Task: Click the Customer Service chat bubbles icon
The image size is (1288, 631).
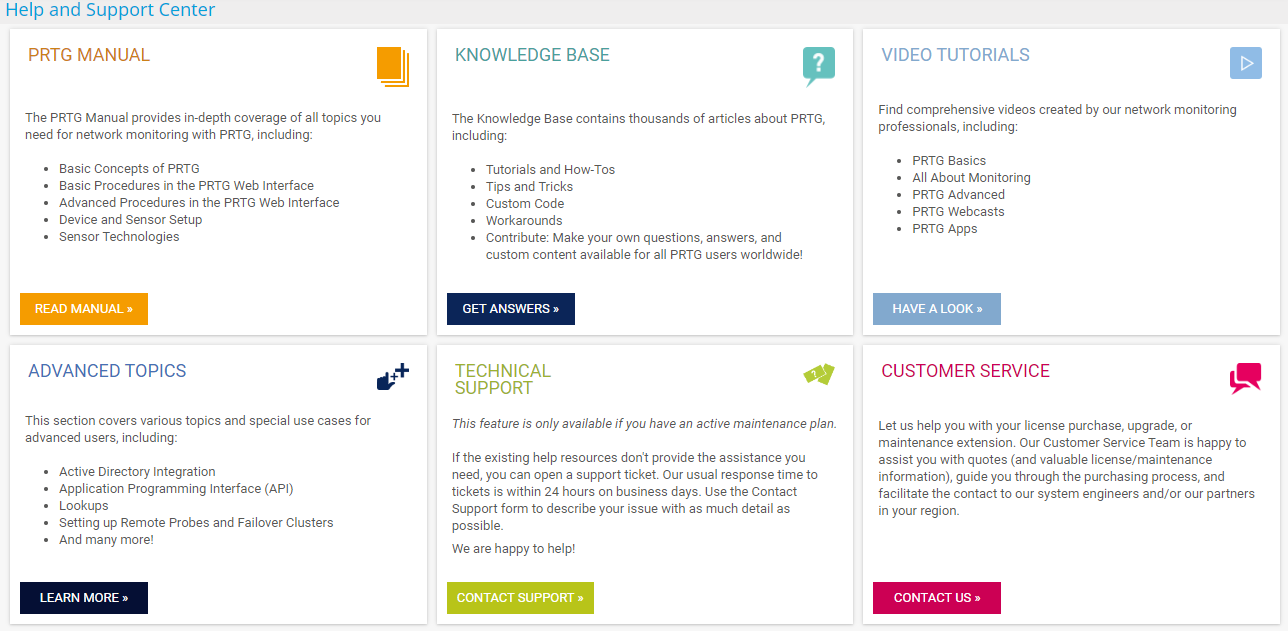Action: (x=1245, y=378)
